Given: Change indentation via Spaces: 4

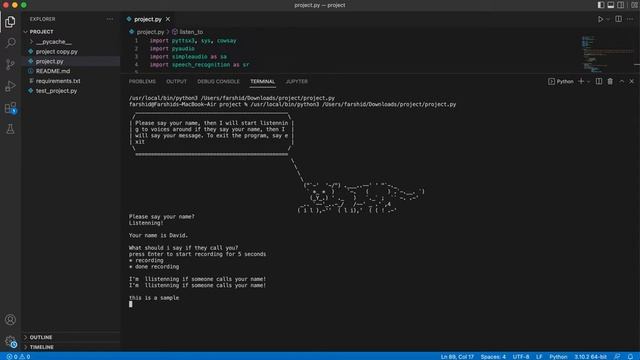Looking at the screenshot, I should coord(493,357).
